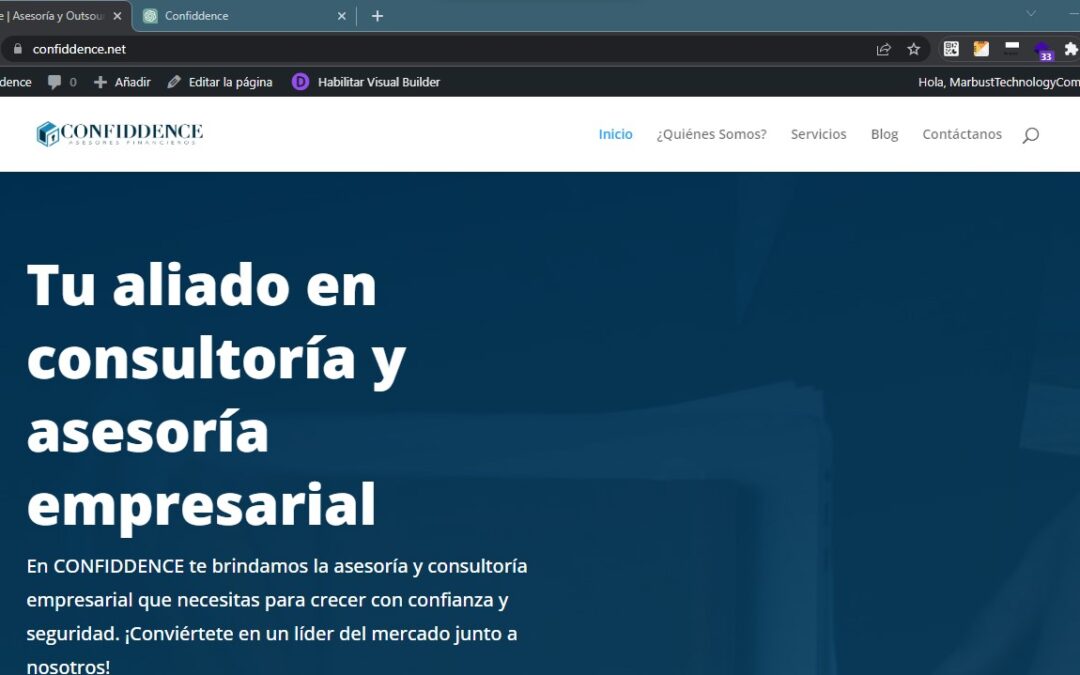Click the share icon in the address bar
Screen dimensions: 1080x675
pos(883,48)
